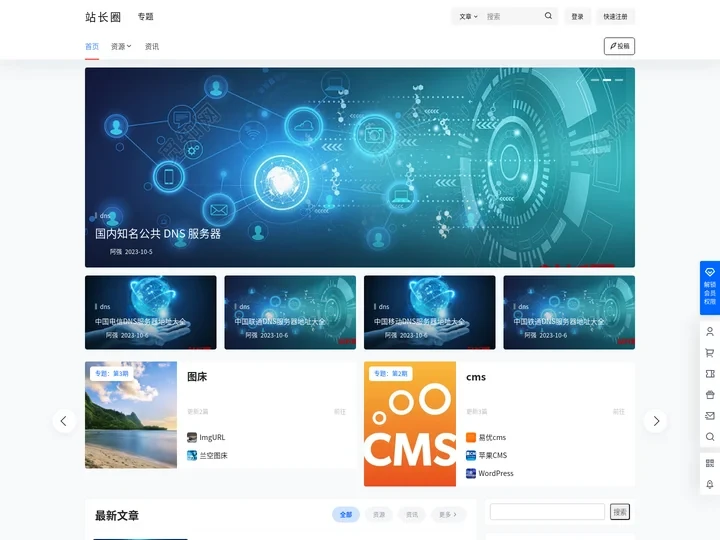Open the 中国联通DNS服务器地址大全 thumbnail
This screenshot has width=720, height=540.
pos(290,312)
